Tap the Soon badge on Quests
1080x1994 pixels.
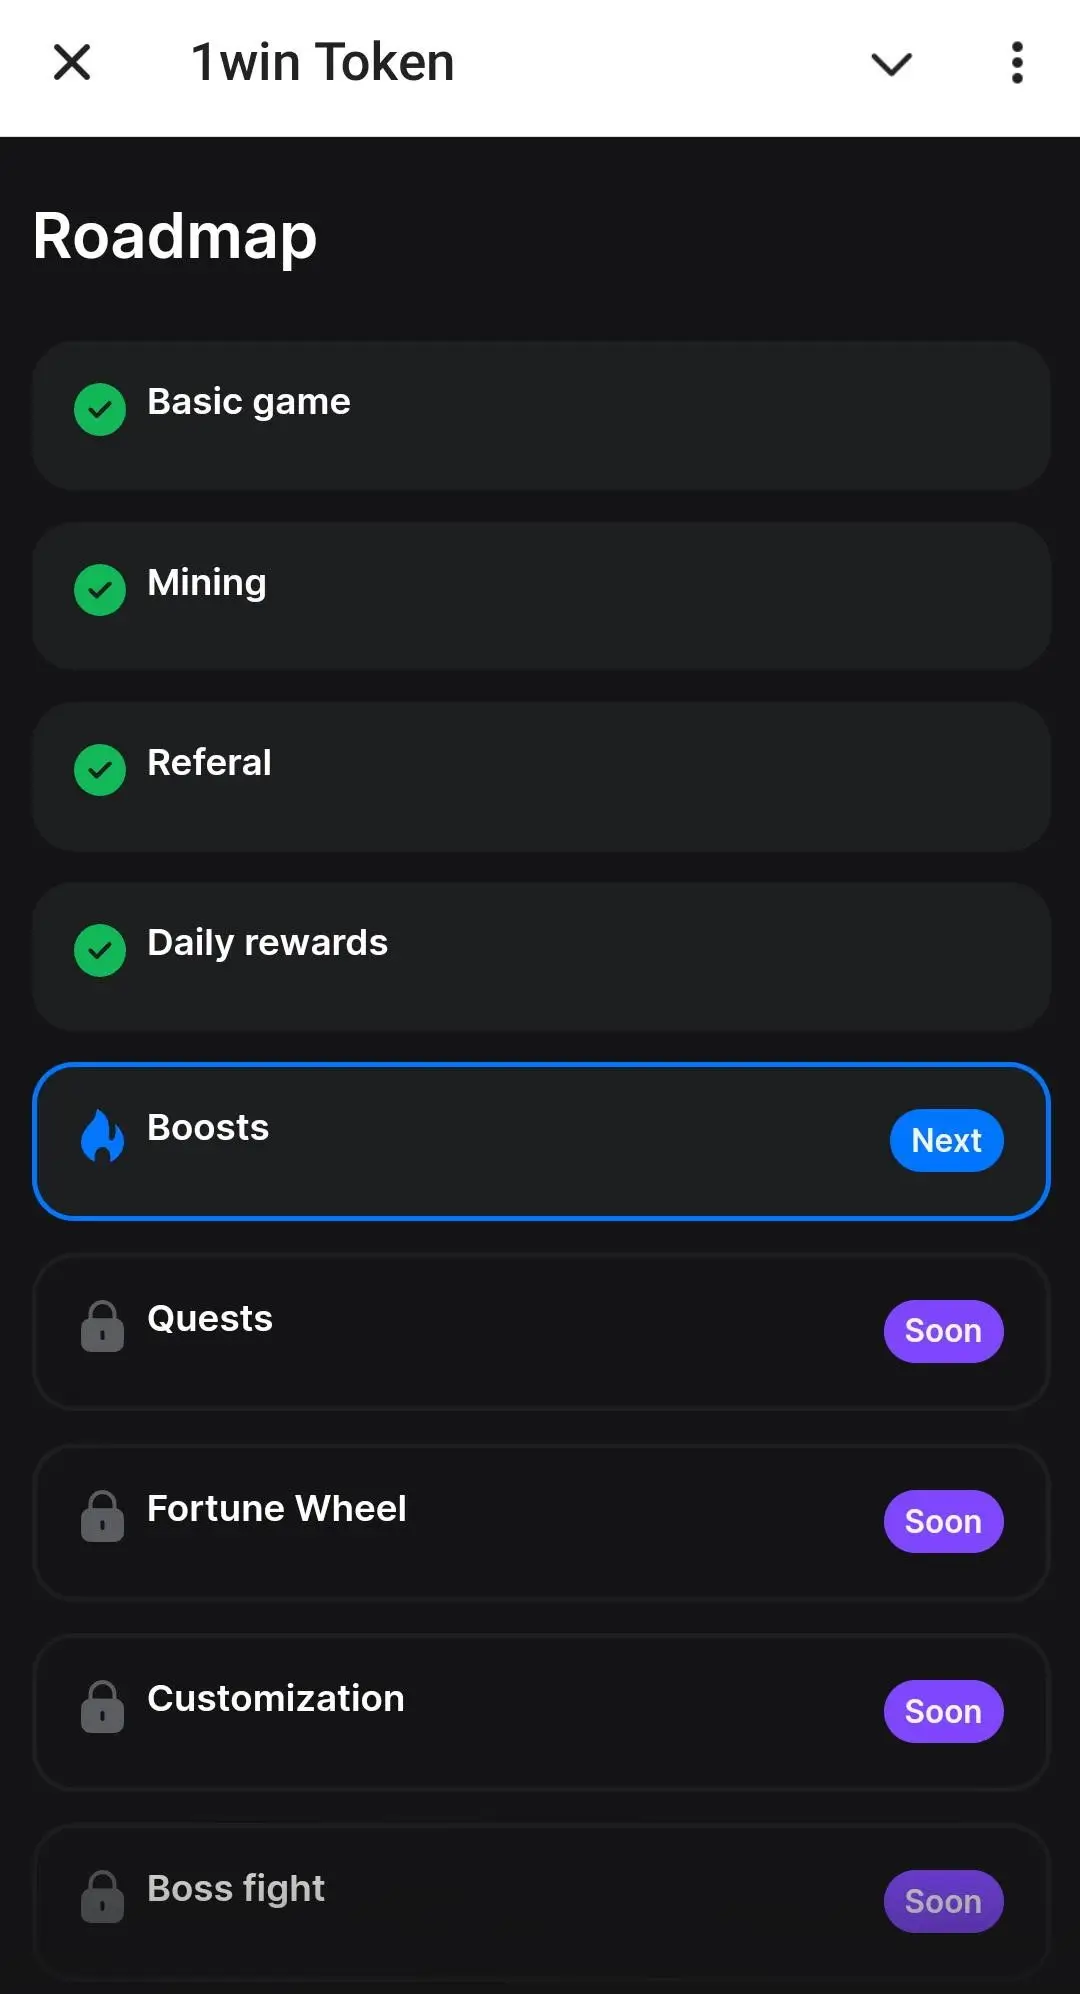943,1331
